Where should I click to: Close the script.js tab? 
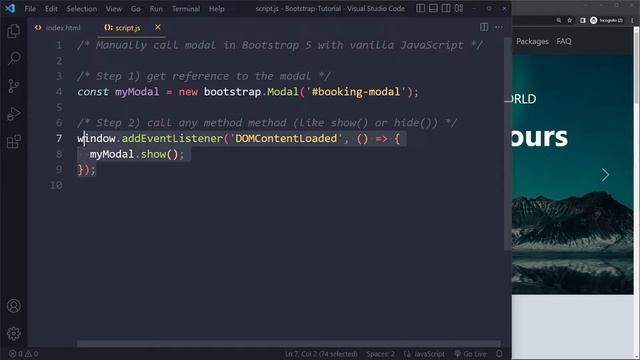(158, 27)
